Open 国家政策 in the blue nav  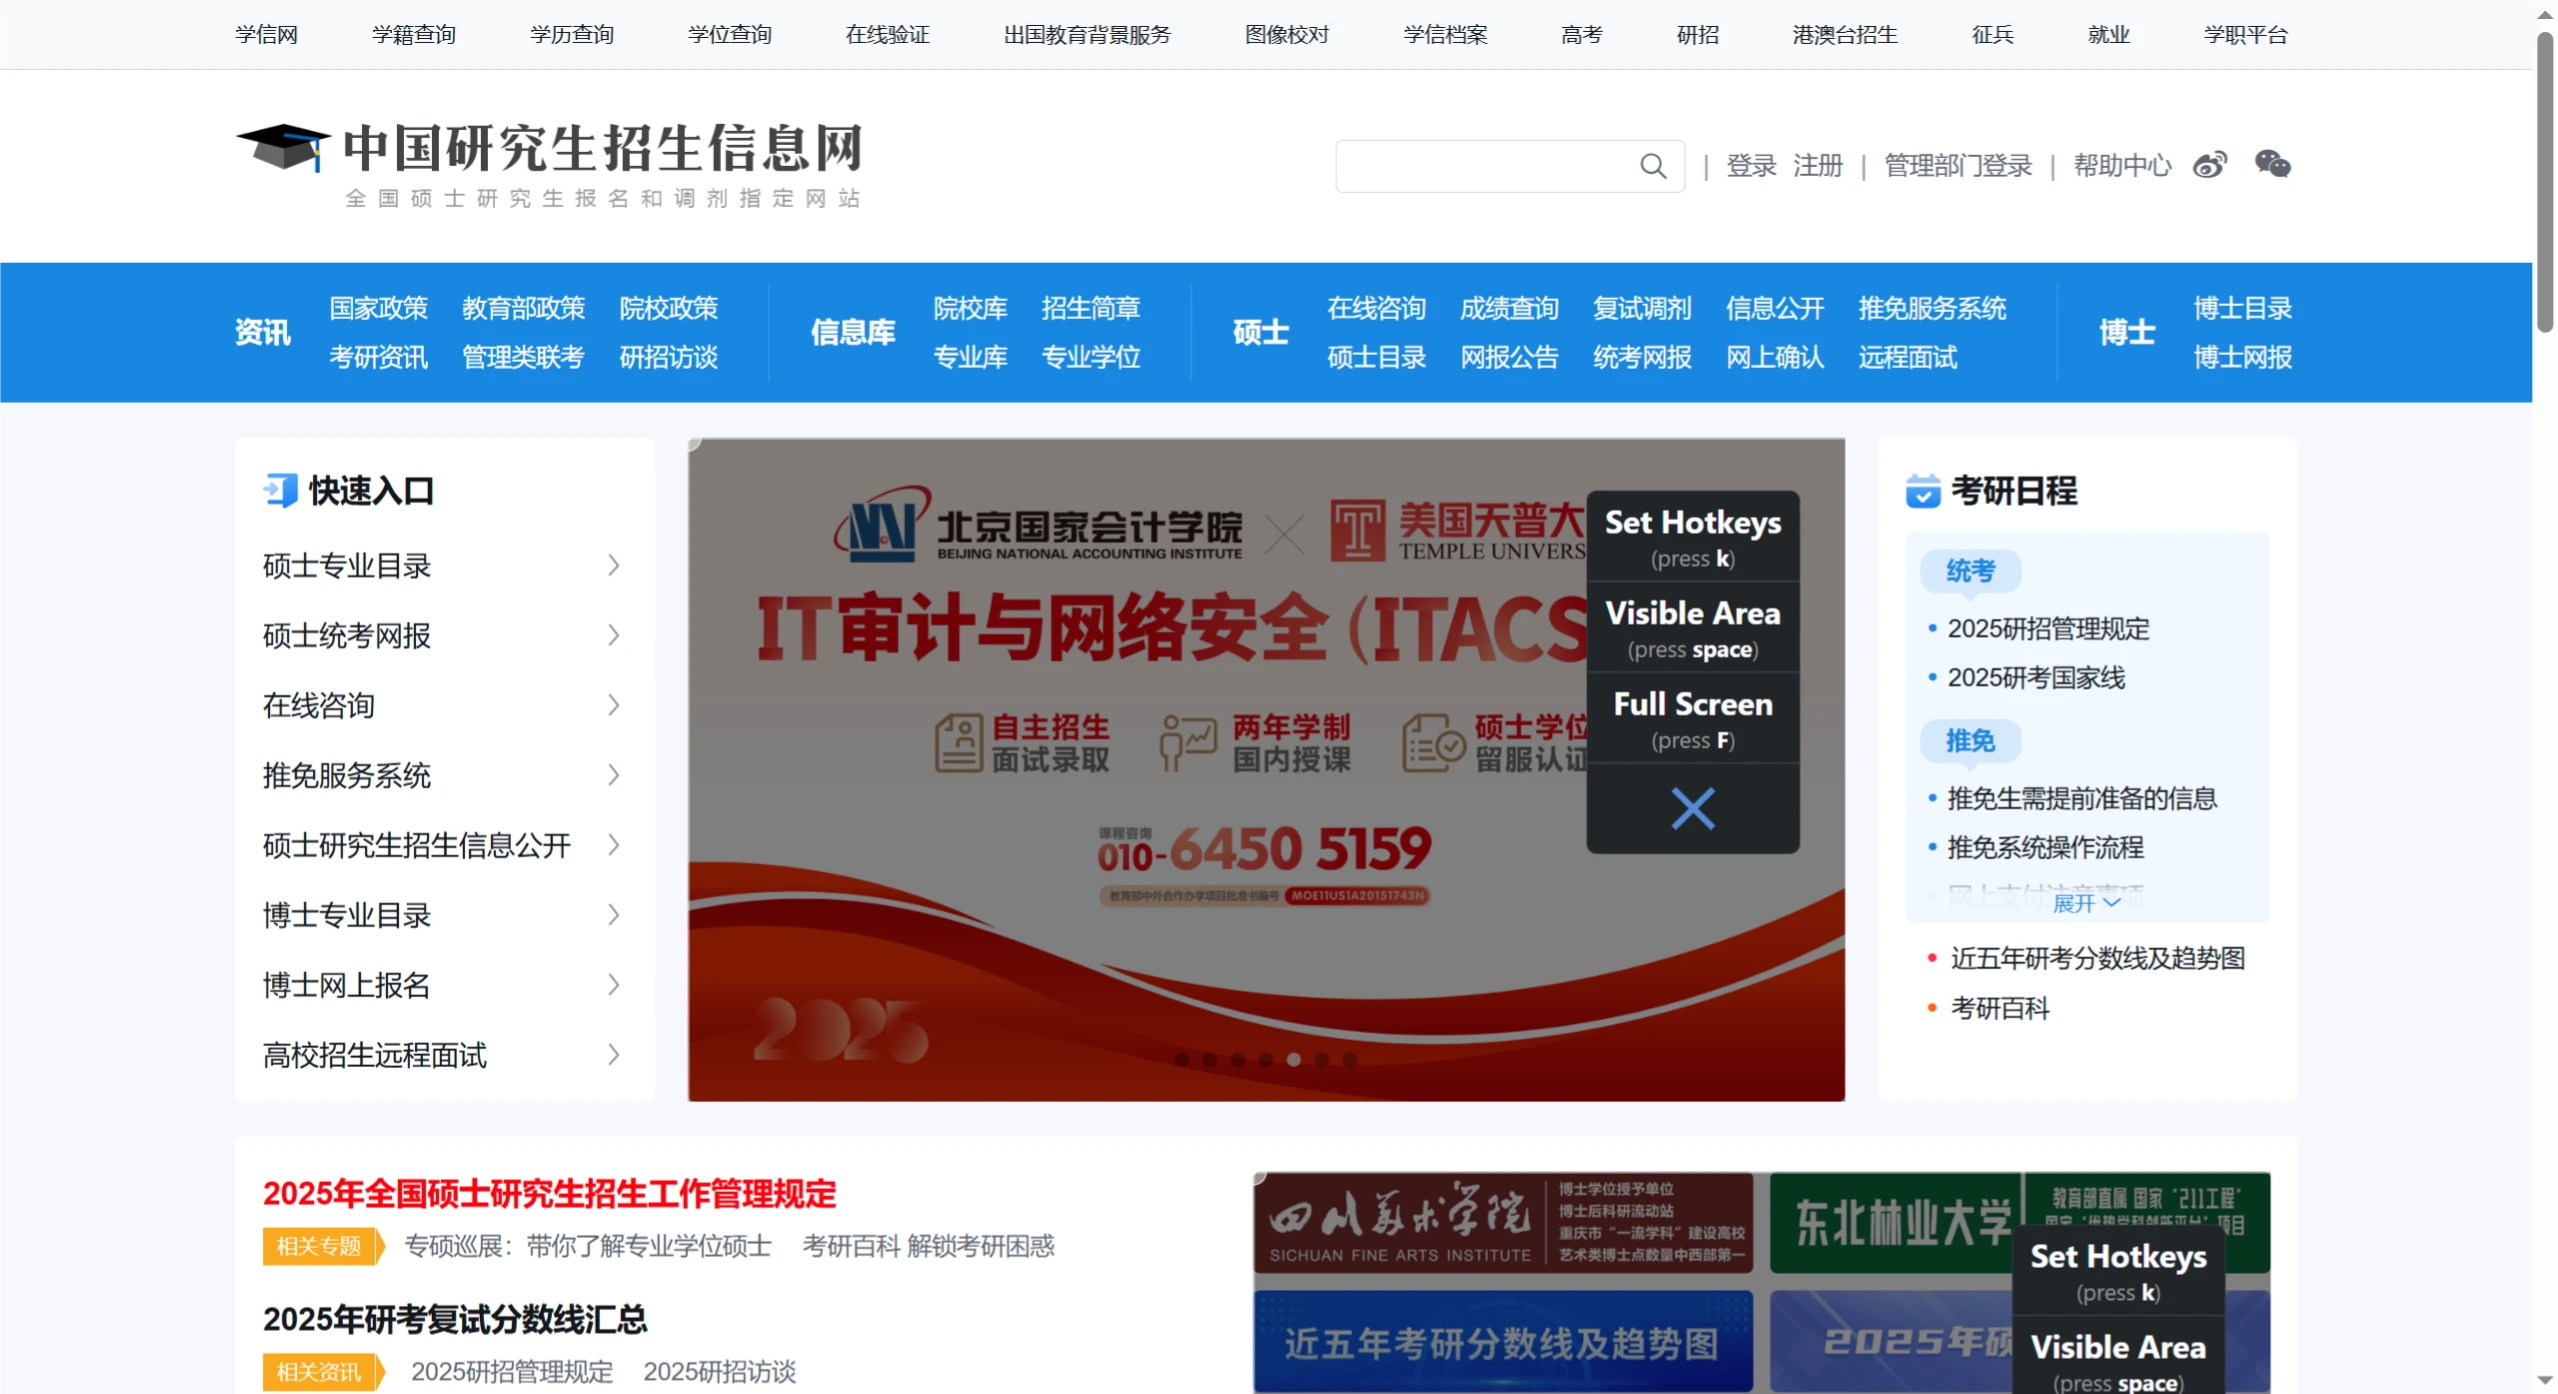click(x=379, y=308)
